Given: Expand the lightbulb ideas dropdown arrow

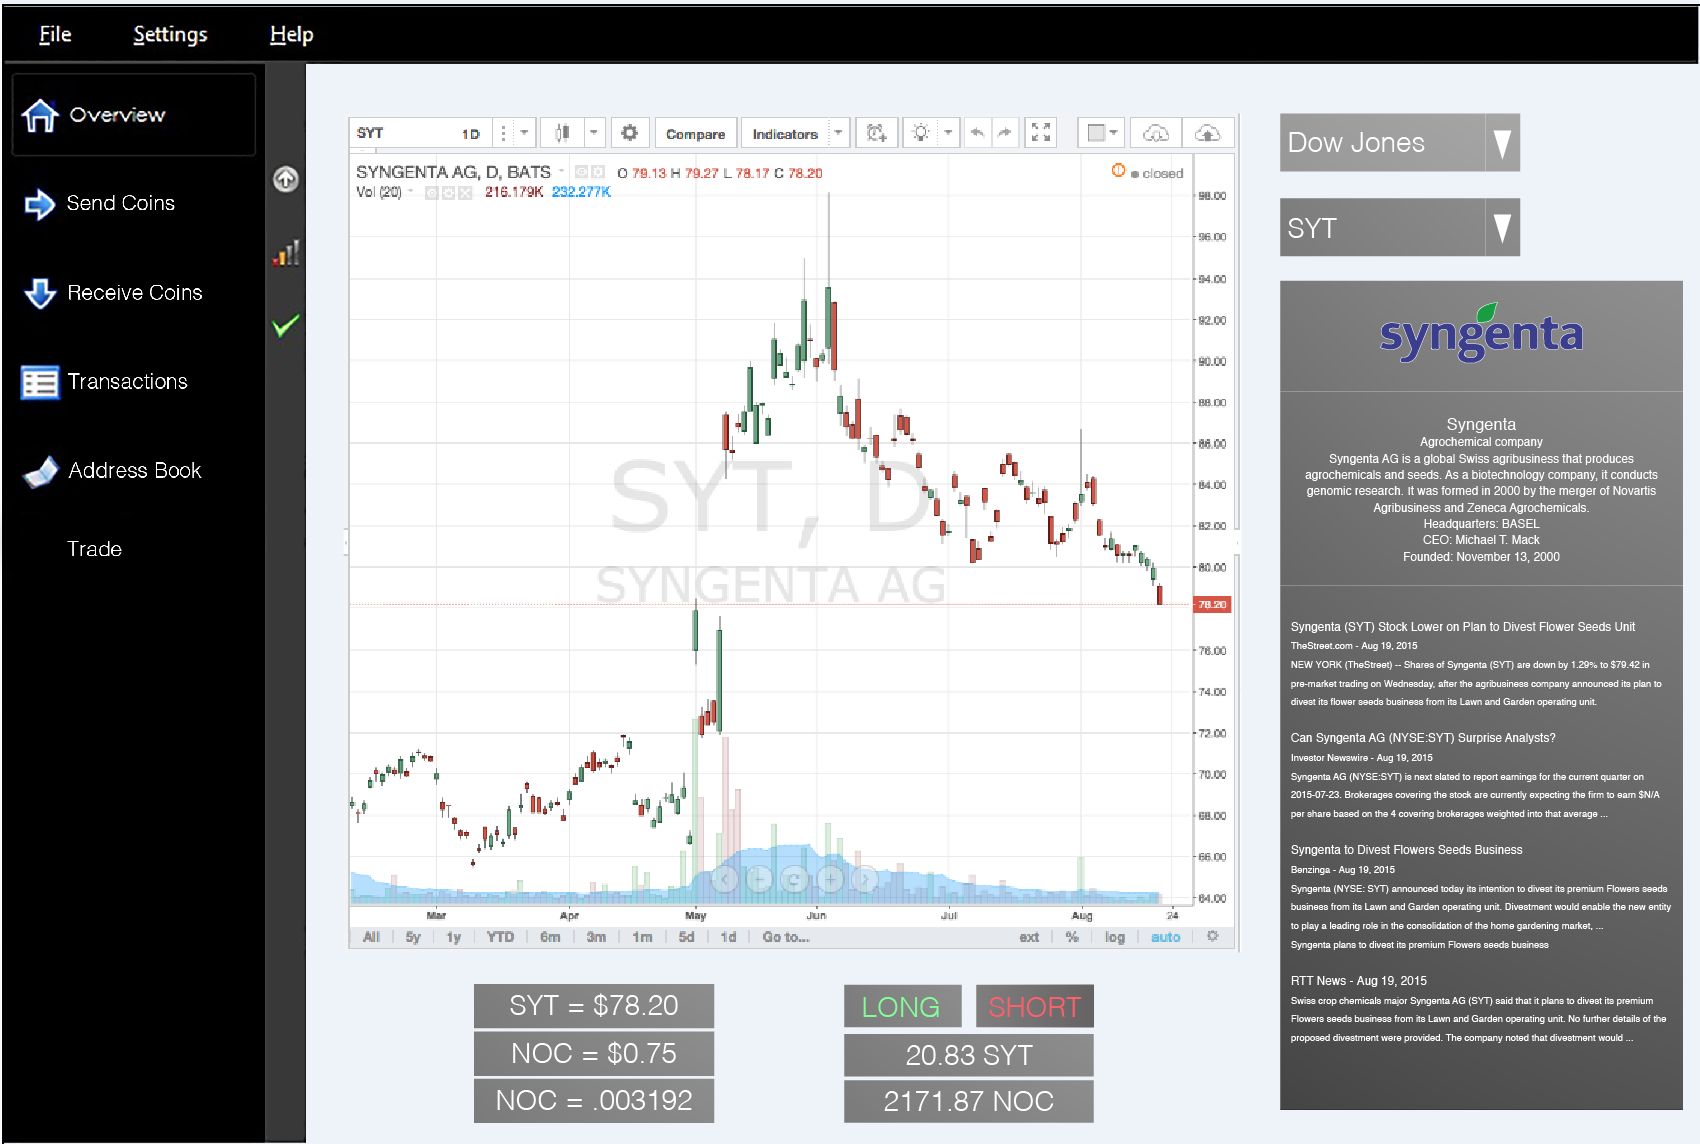Looking at the screenshot, I should (948, 133).
